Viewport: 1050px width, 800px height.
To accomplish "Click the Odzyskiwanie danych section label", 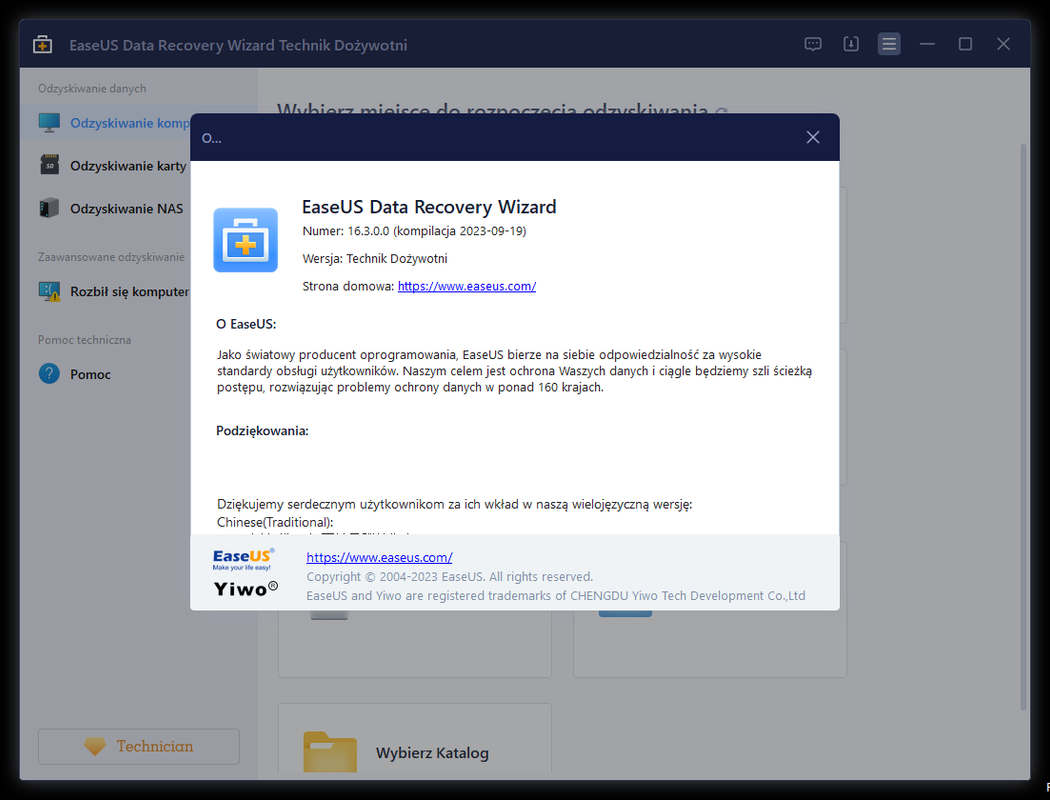I will 92,88.
